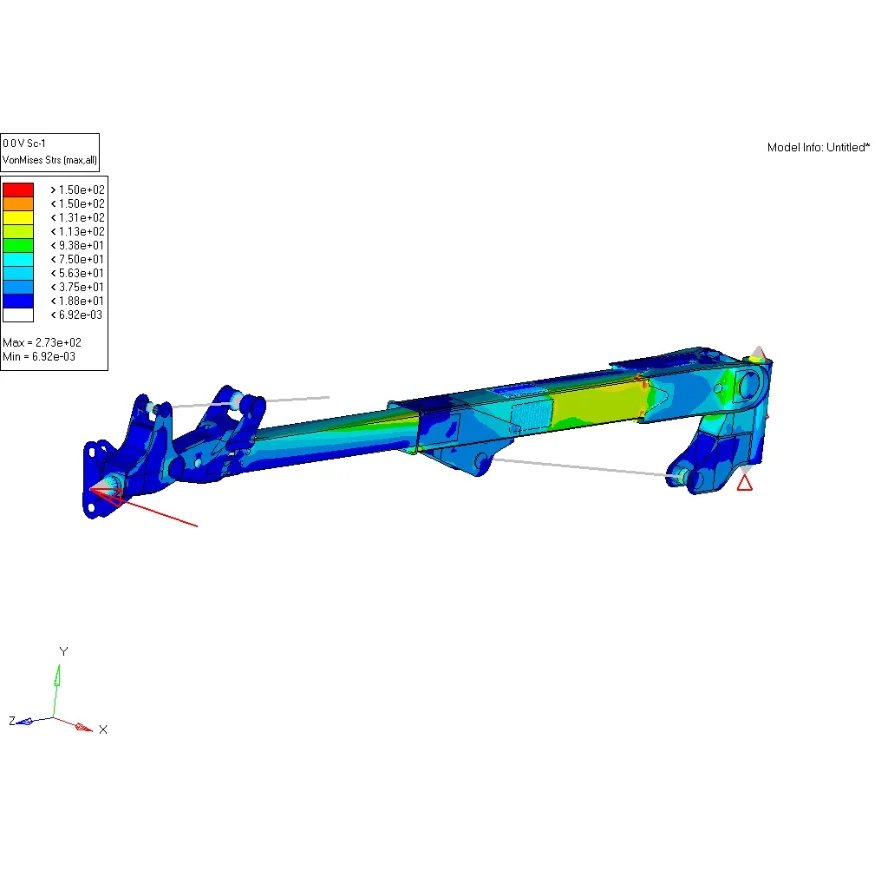Image resolution: width=875 pixels, height=875 pixels.
Task: Select the red triangle constraint symbol
Action: point(744,483)
